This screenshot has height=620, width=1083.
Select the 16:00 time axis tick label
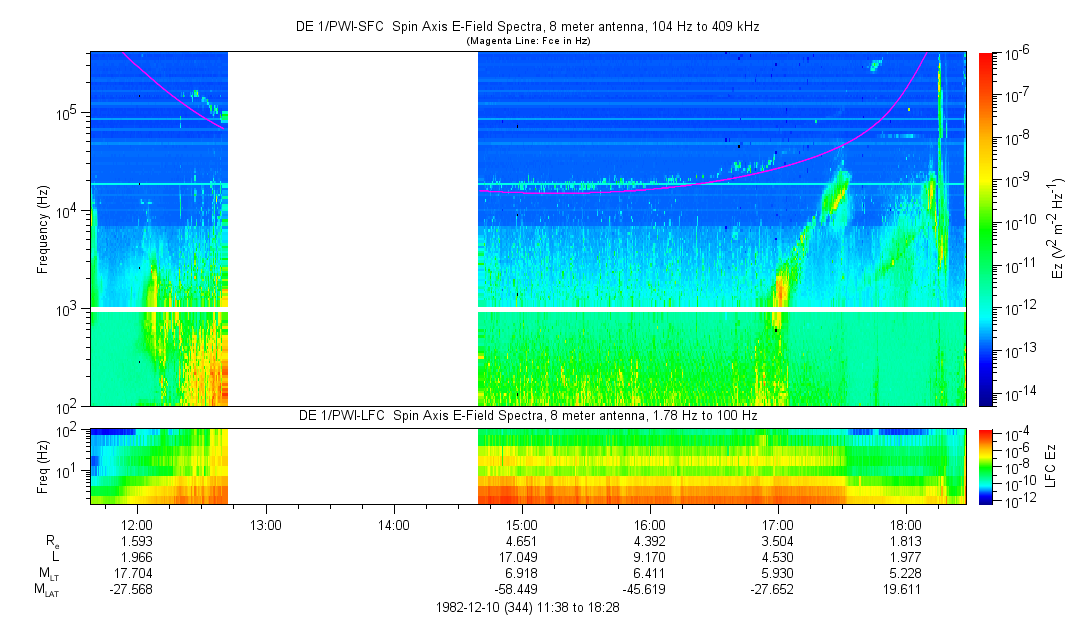[x=650, y=524]
